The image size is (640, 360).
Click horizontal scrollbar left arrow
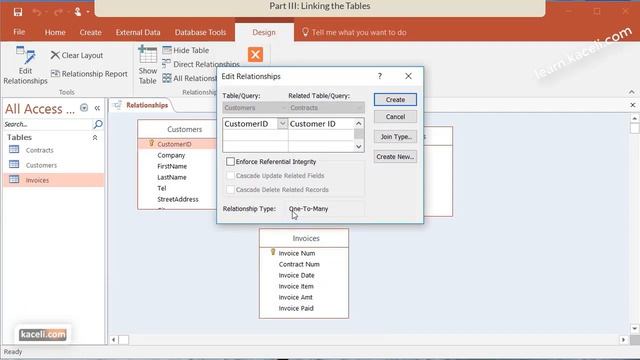pos(114,340)
